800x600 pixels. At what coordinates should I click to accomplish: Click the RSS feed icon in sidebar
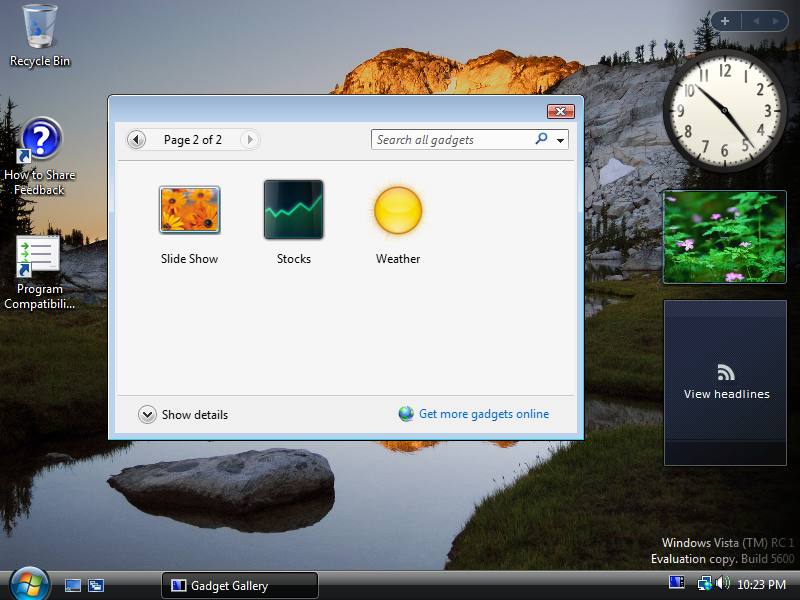pos(726,372)
